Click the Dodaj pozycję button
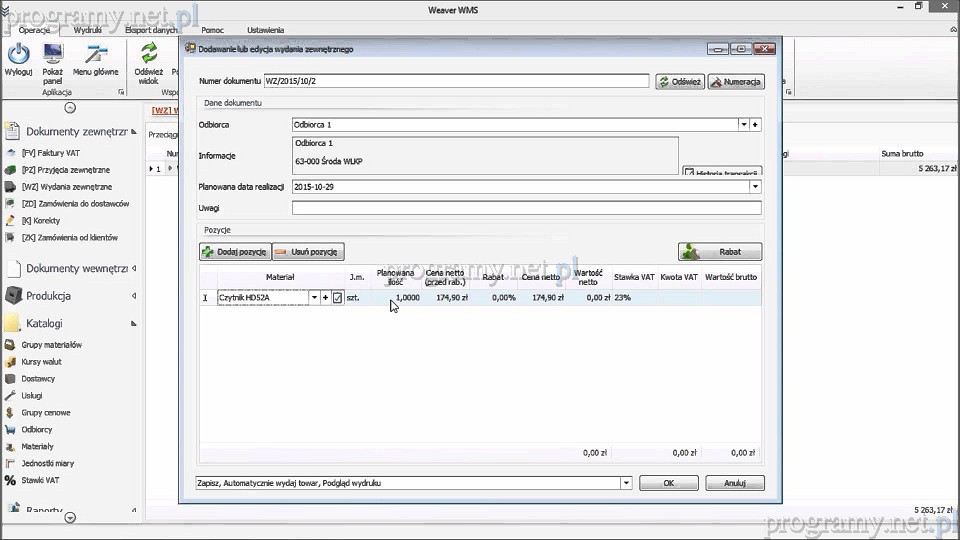The width and height of the screenshot is (960, 540). (x=235, y=252)
